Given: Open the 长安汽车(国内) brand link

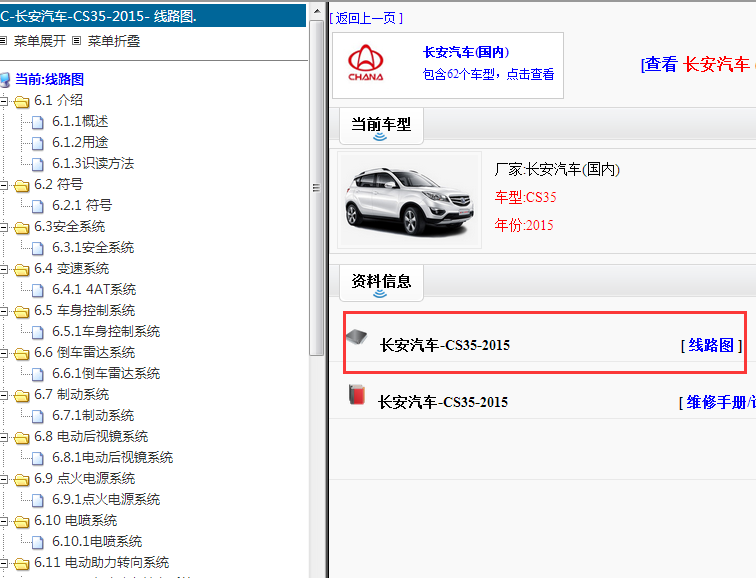Looking at the screenshot, I should coord(466,52).
